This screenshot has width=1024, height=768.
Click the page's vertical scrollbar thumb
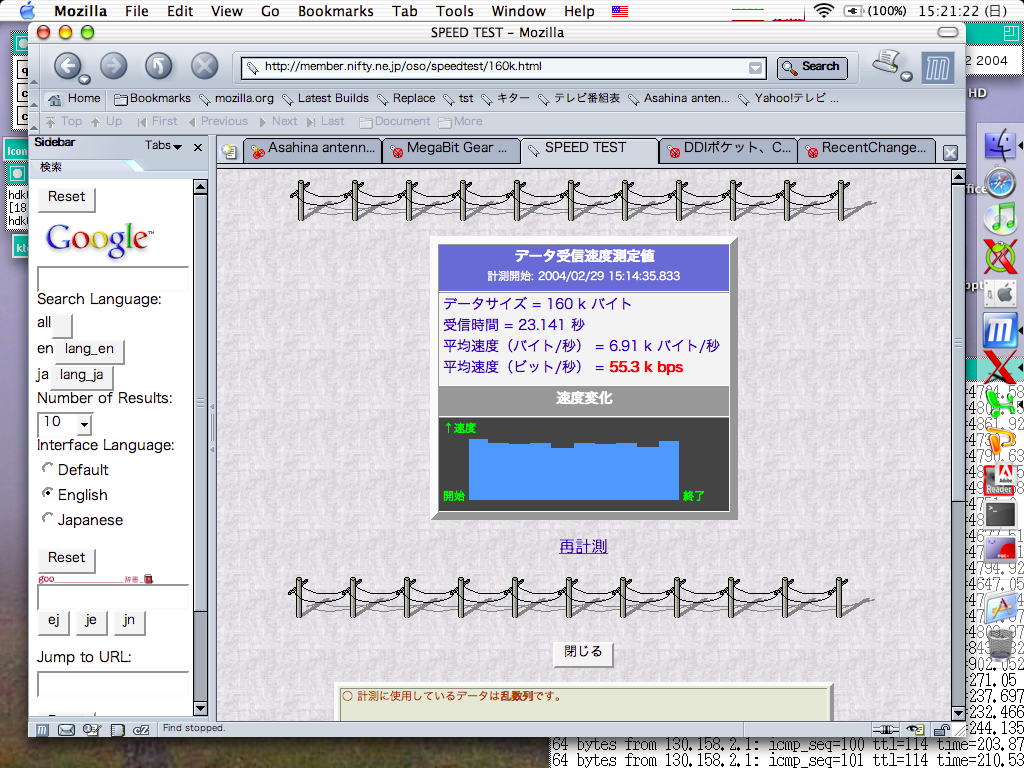tap(958, 342)
